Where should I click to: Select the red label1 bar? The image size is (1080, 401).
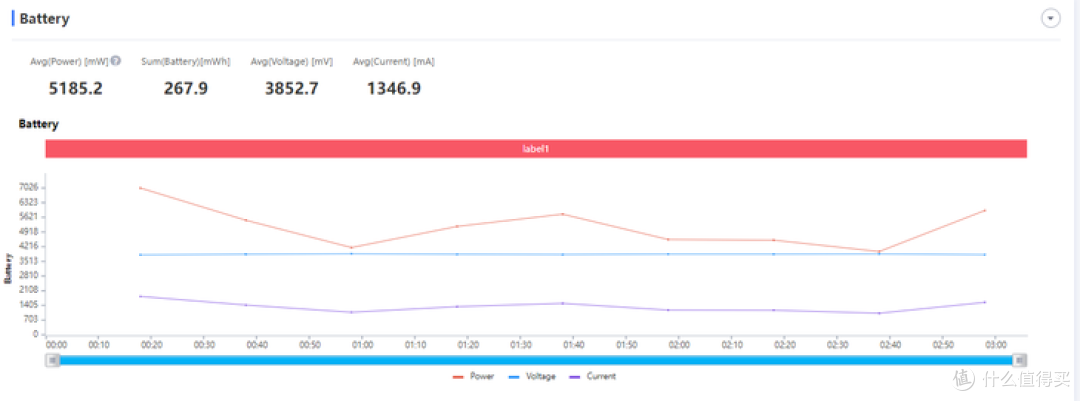click(x=536, y=149)
